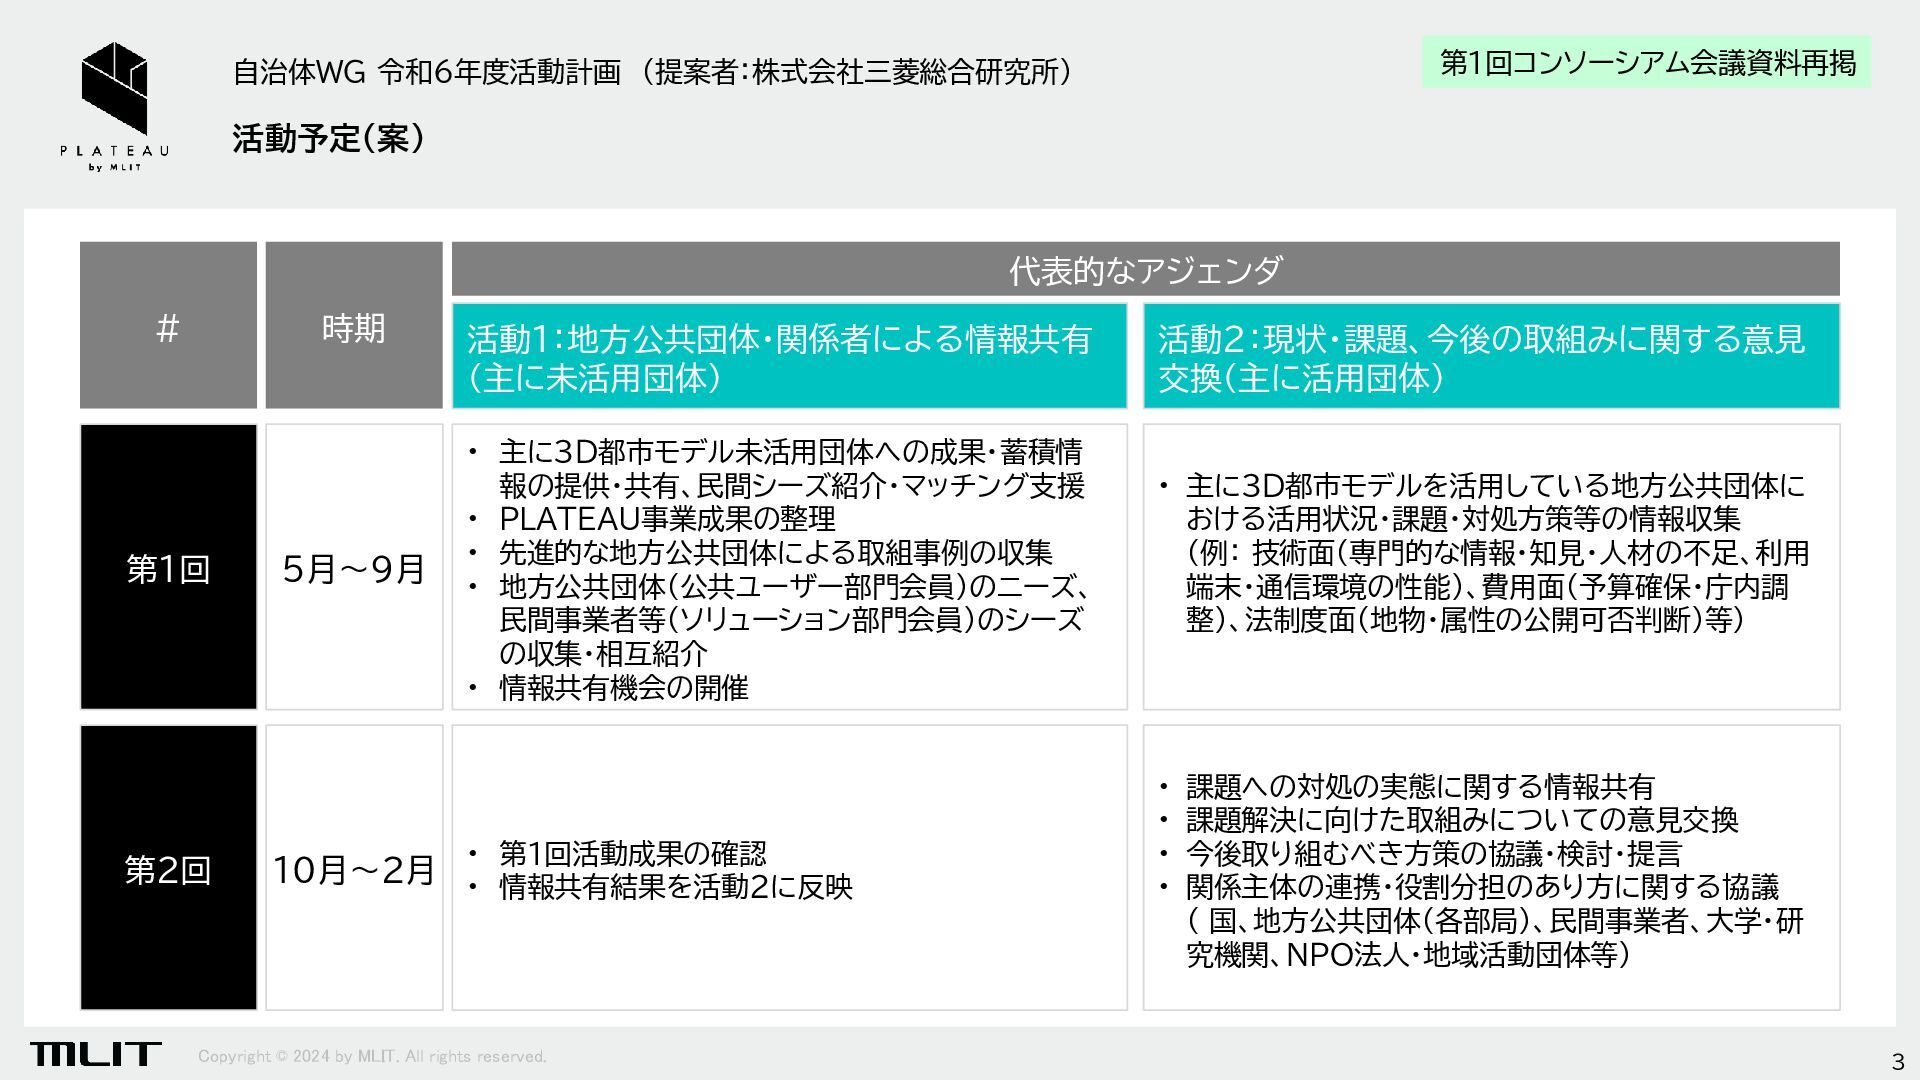1920x1080 pixels.
Task: Select the 第1回コンソーシアム会議資料再掲 green label
Action: 1646,63
